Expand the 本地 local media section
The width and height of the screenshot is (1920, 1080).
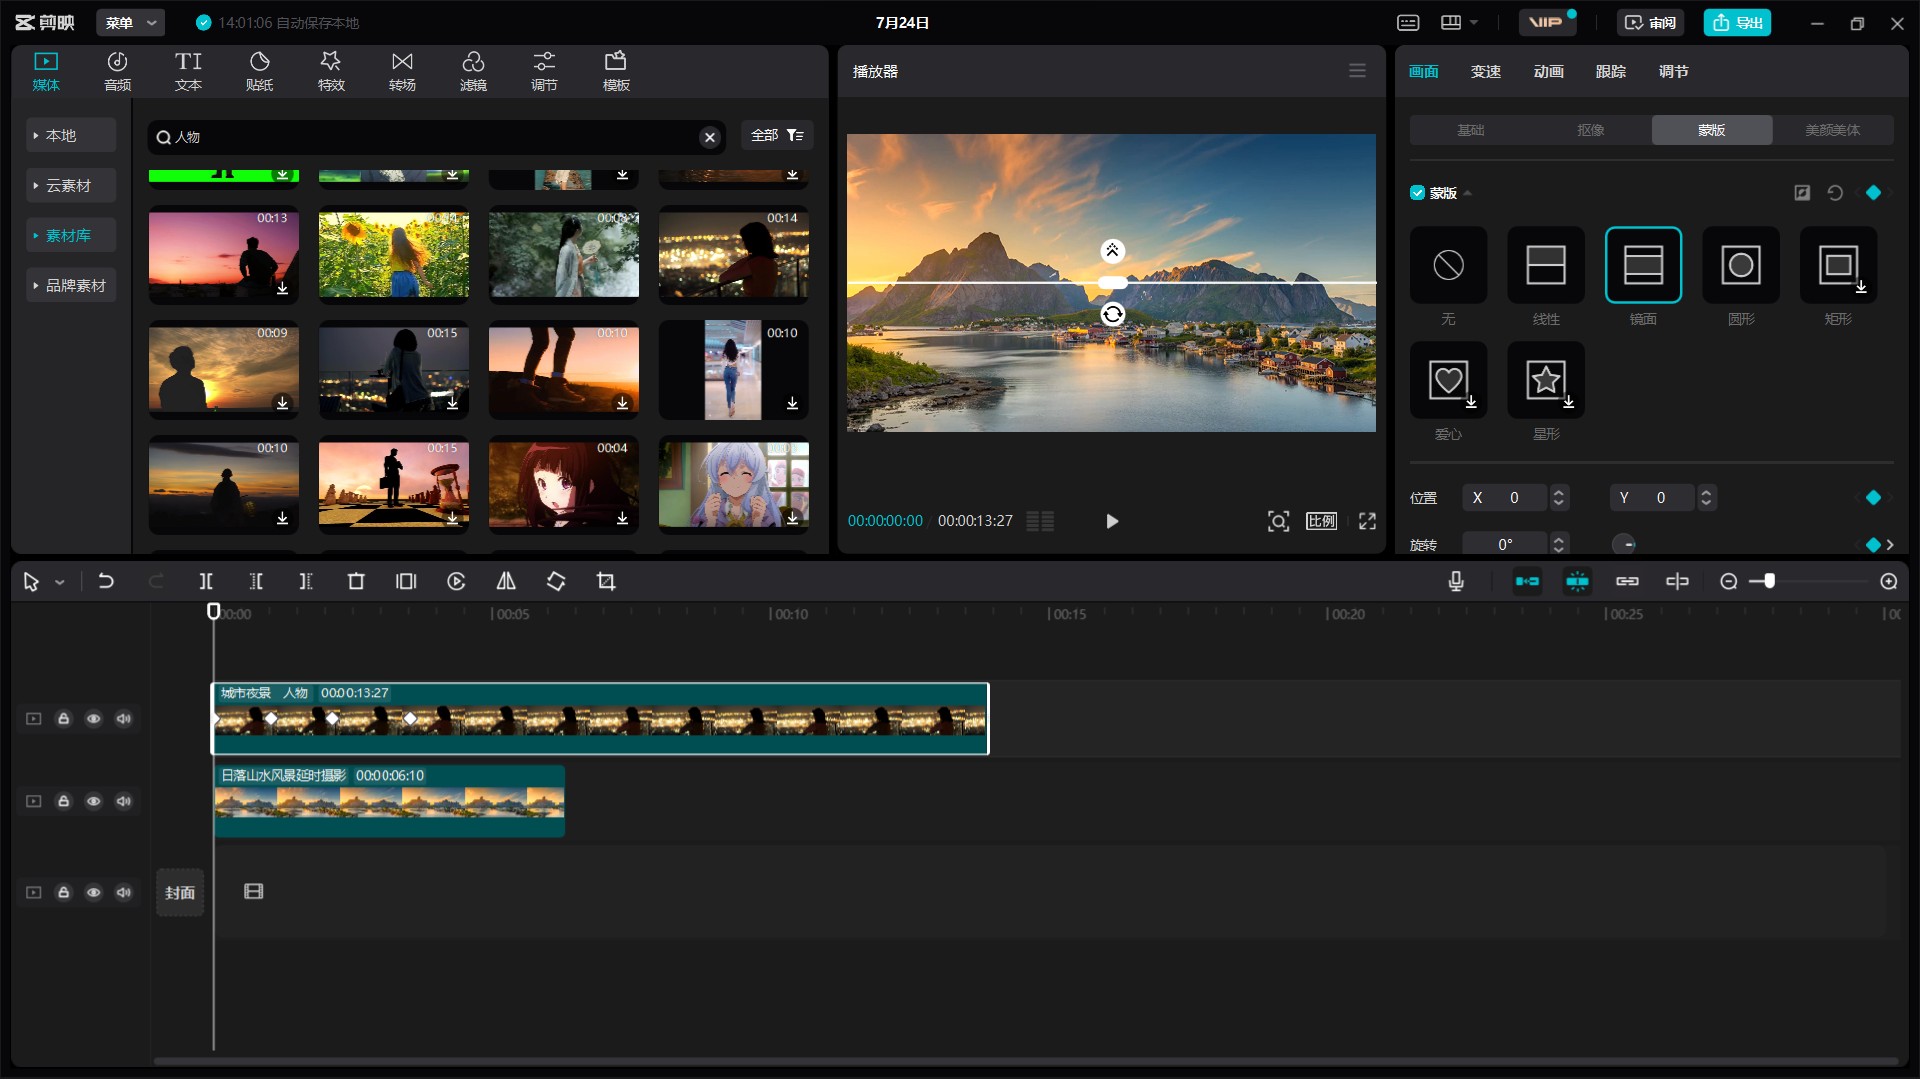pos(71,135)
